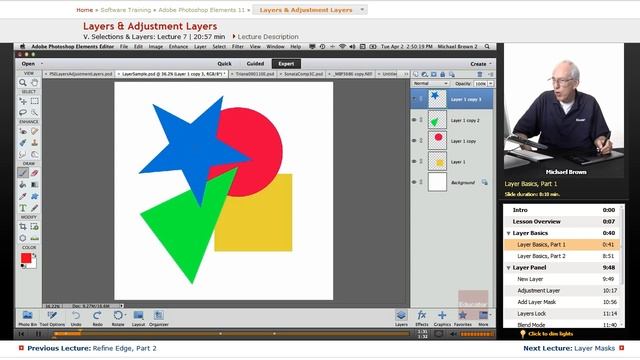
Task: Select the Sponge tool
Action: (x=35, y=154)
